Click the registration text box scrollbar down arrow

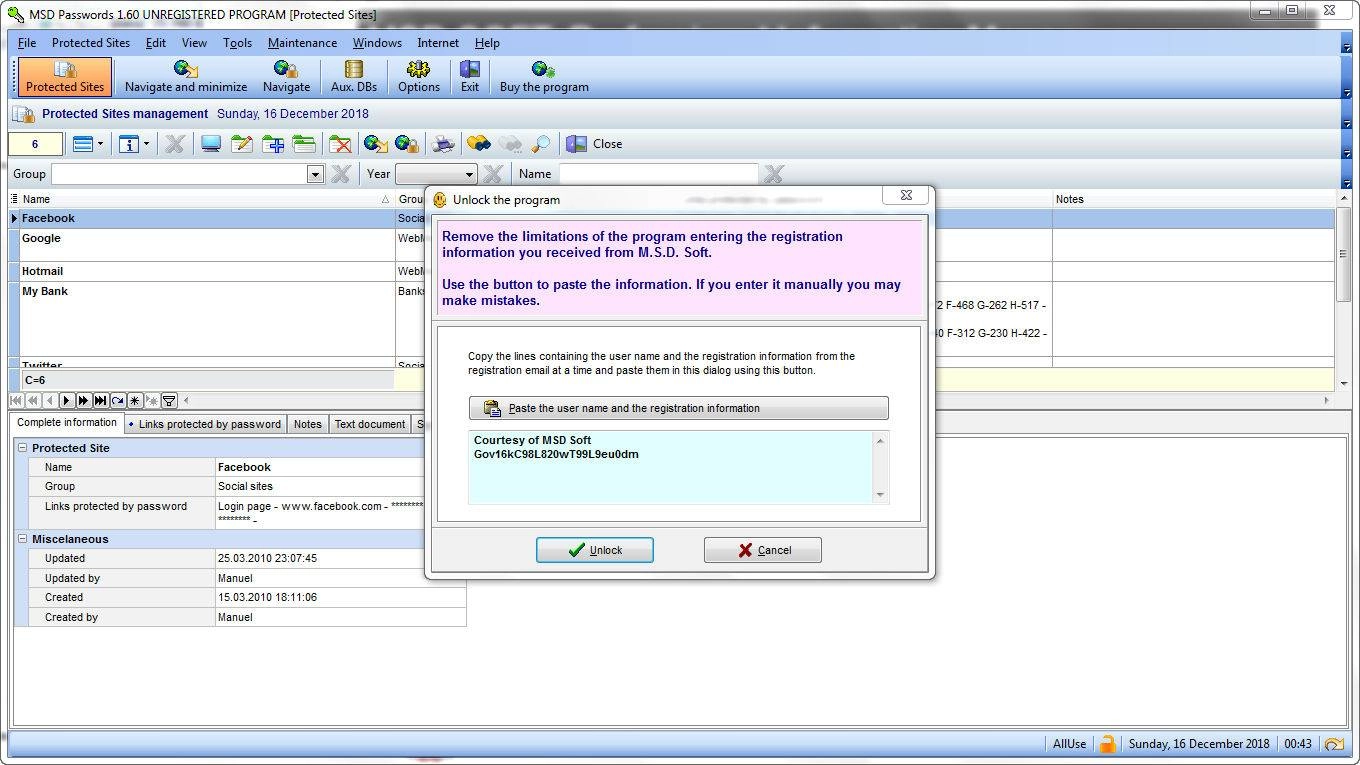point(880,494)
